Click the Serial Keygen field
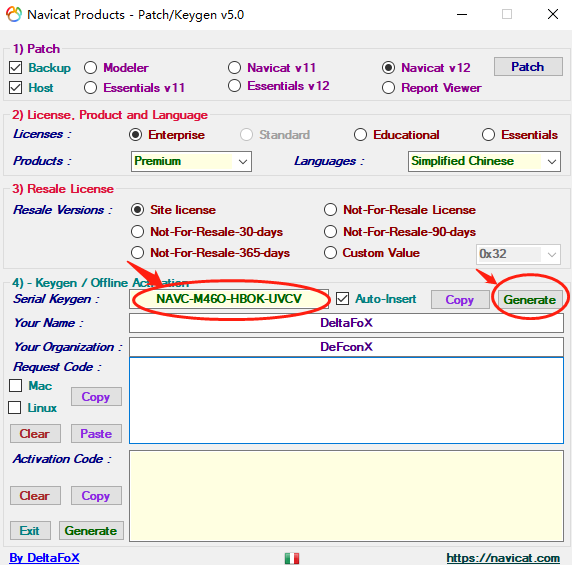This screenshot has height=565, width=572. [229, 299]
